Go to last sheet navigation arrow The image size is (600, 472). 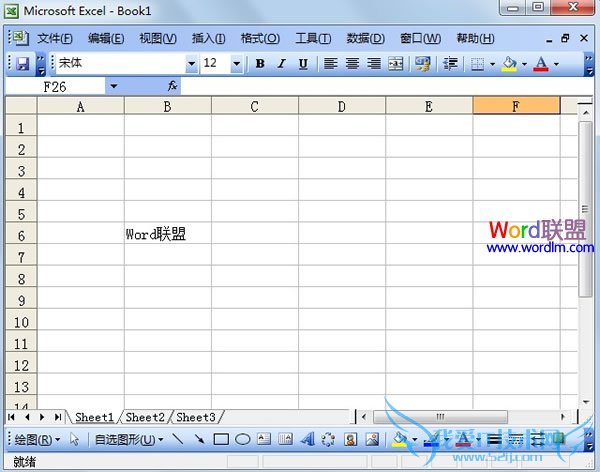(x=58, y=417)
